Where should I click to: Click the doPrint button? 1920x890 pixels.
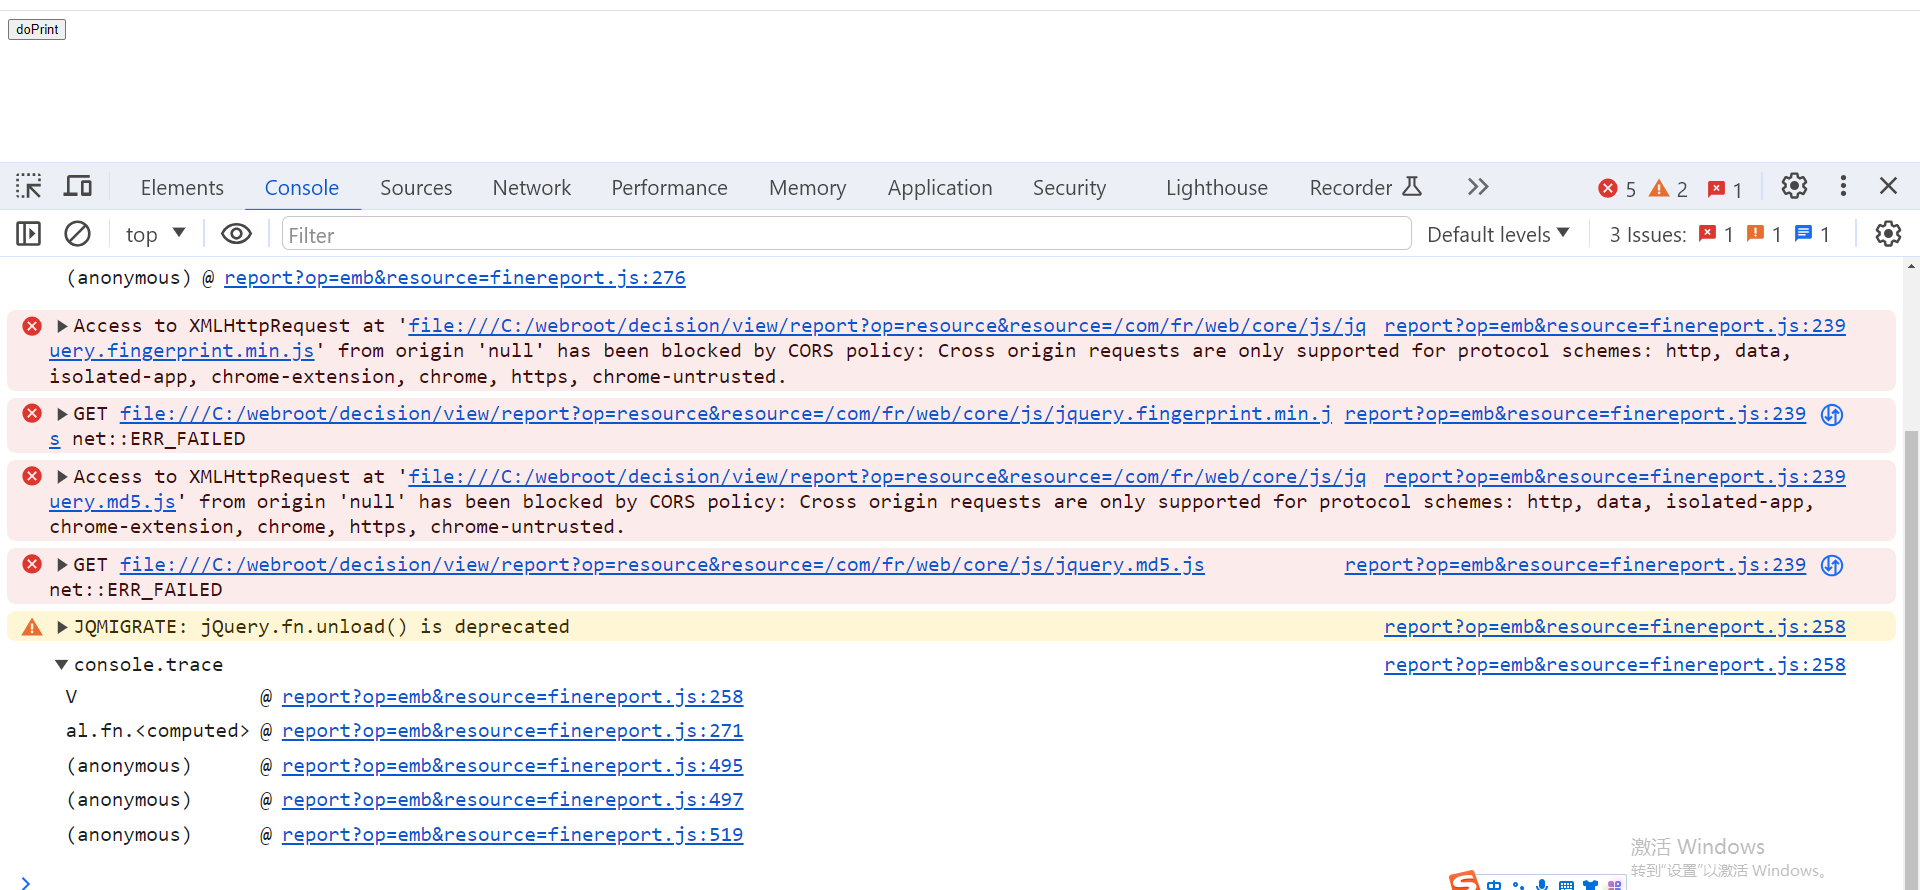37,29
